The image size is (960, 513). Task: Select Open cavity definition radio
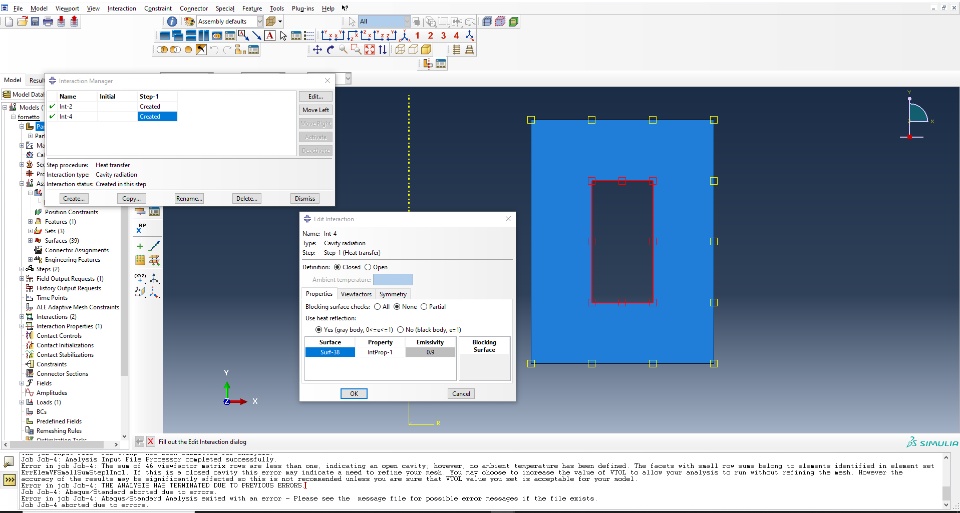pyautogui.click(x=367, y=267)
